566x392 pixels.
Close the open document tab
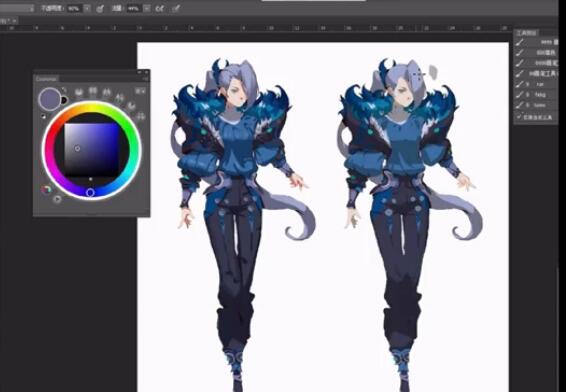coord(14,21)
